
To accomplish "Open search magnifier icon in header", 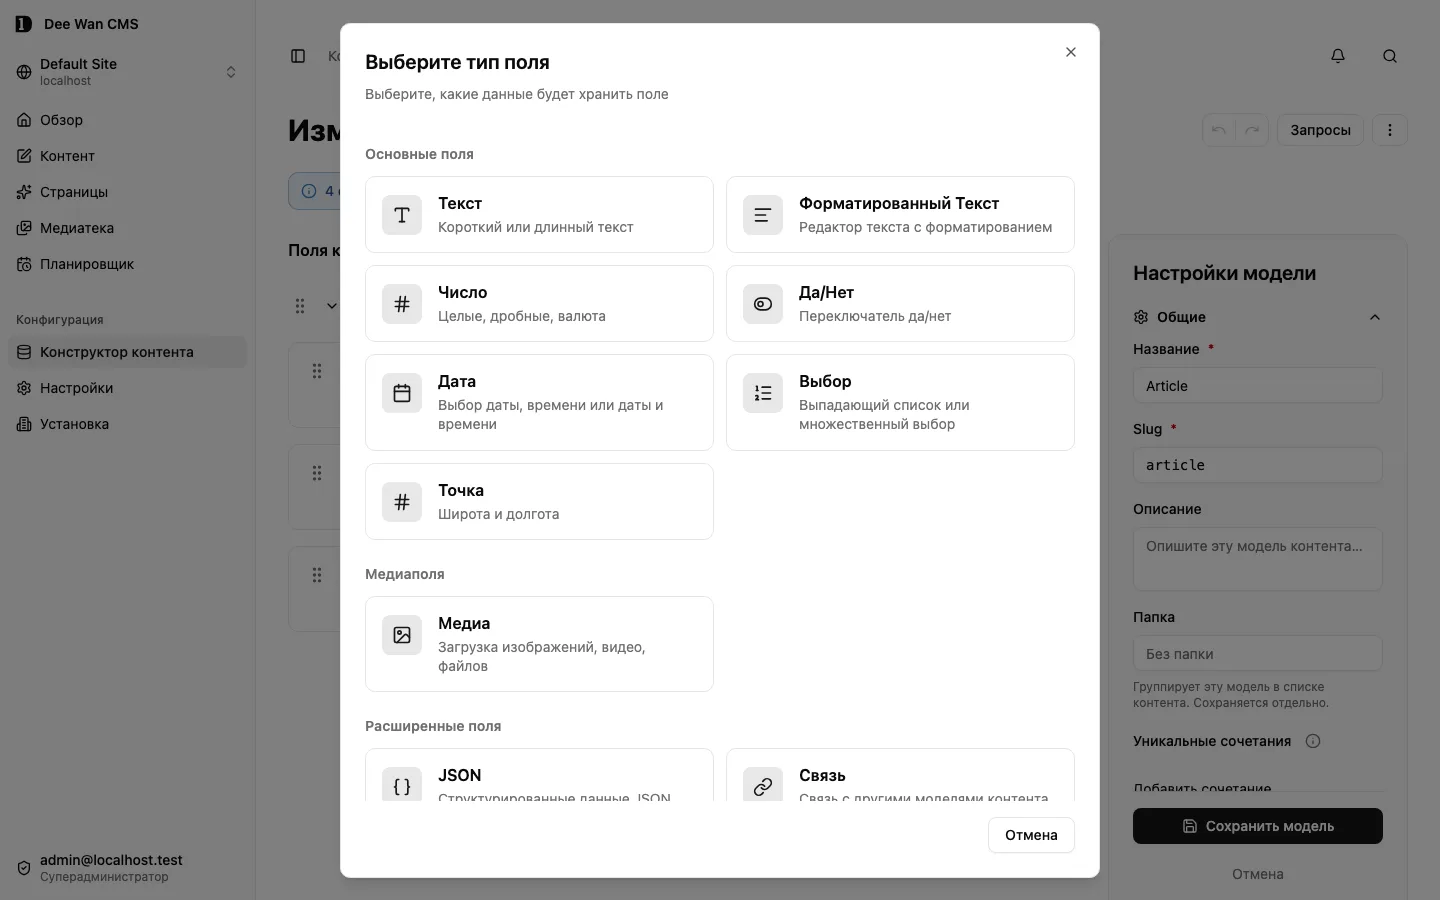I will click(1390, 56).
